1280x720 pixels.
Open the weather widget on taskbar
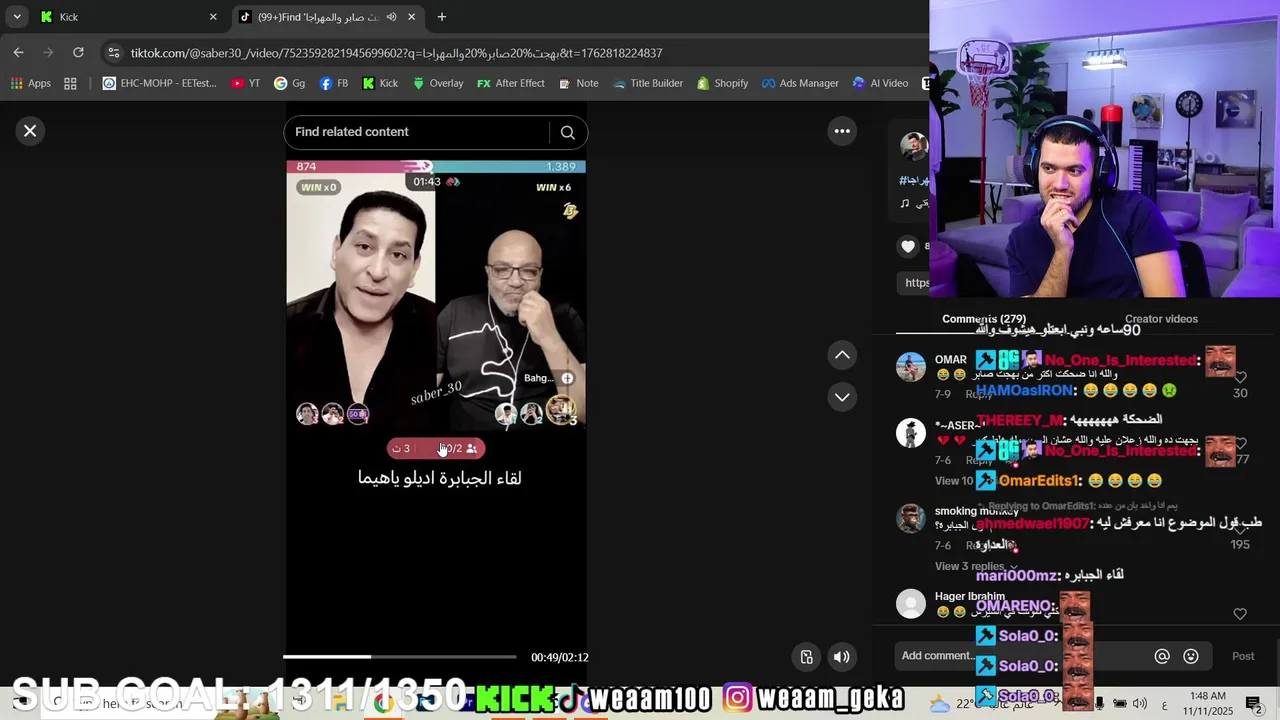click(x=980, y=704)
